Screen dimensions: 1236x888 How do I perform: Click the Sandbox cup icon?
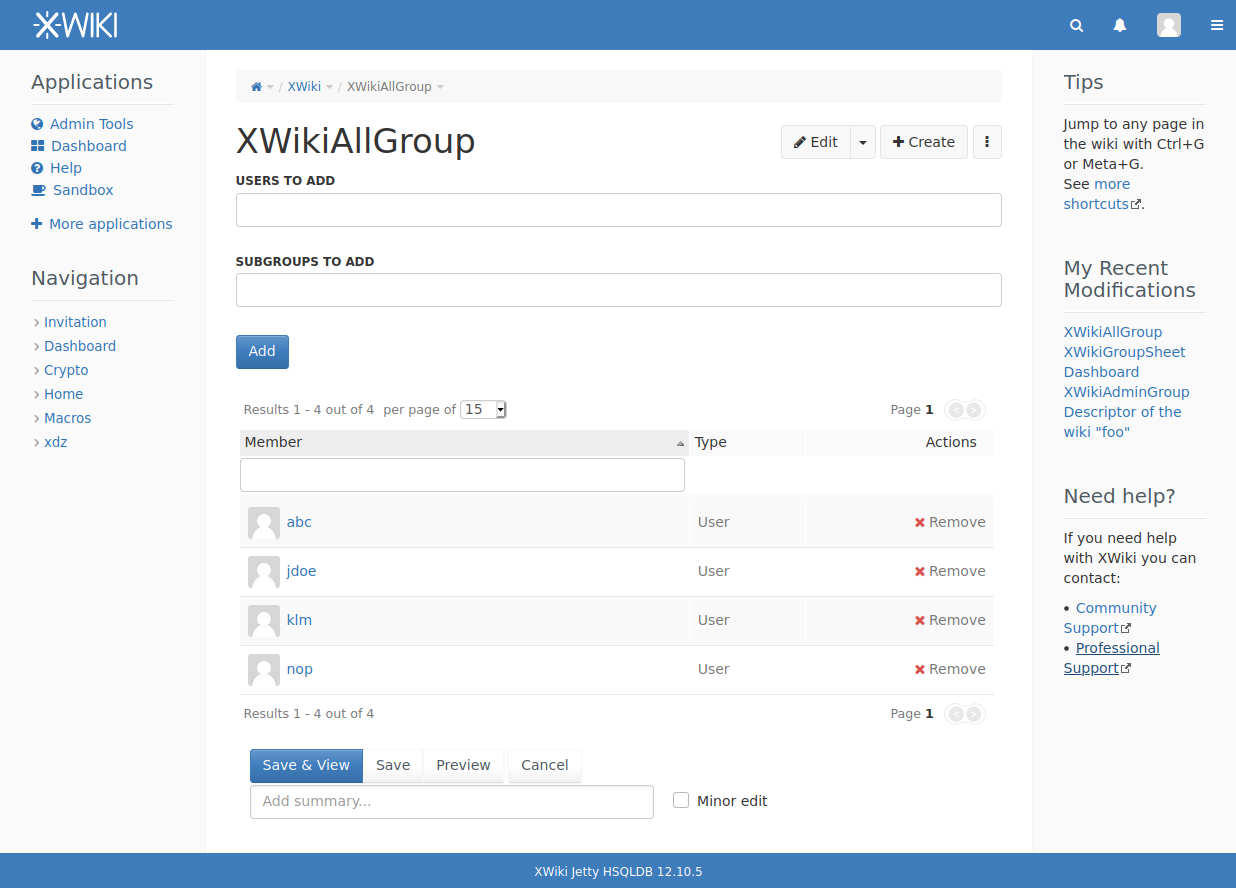pyautogui.click(x=38, y=190)
